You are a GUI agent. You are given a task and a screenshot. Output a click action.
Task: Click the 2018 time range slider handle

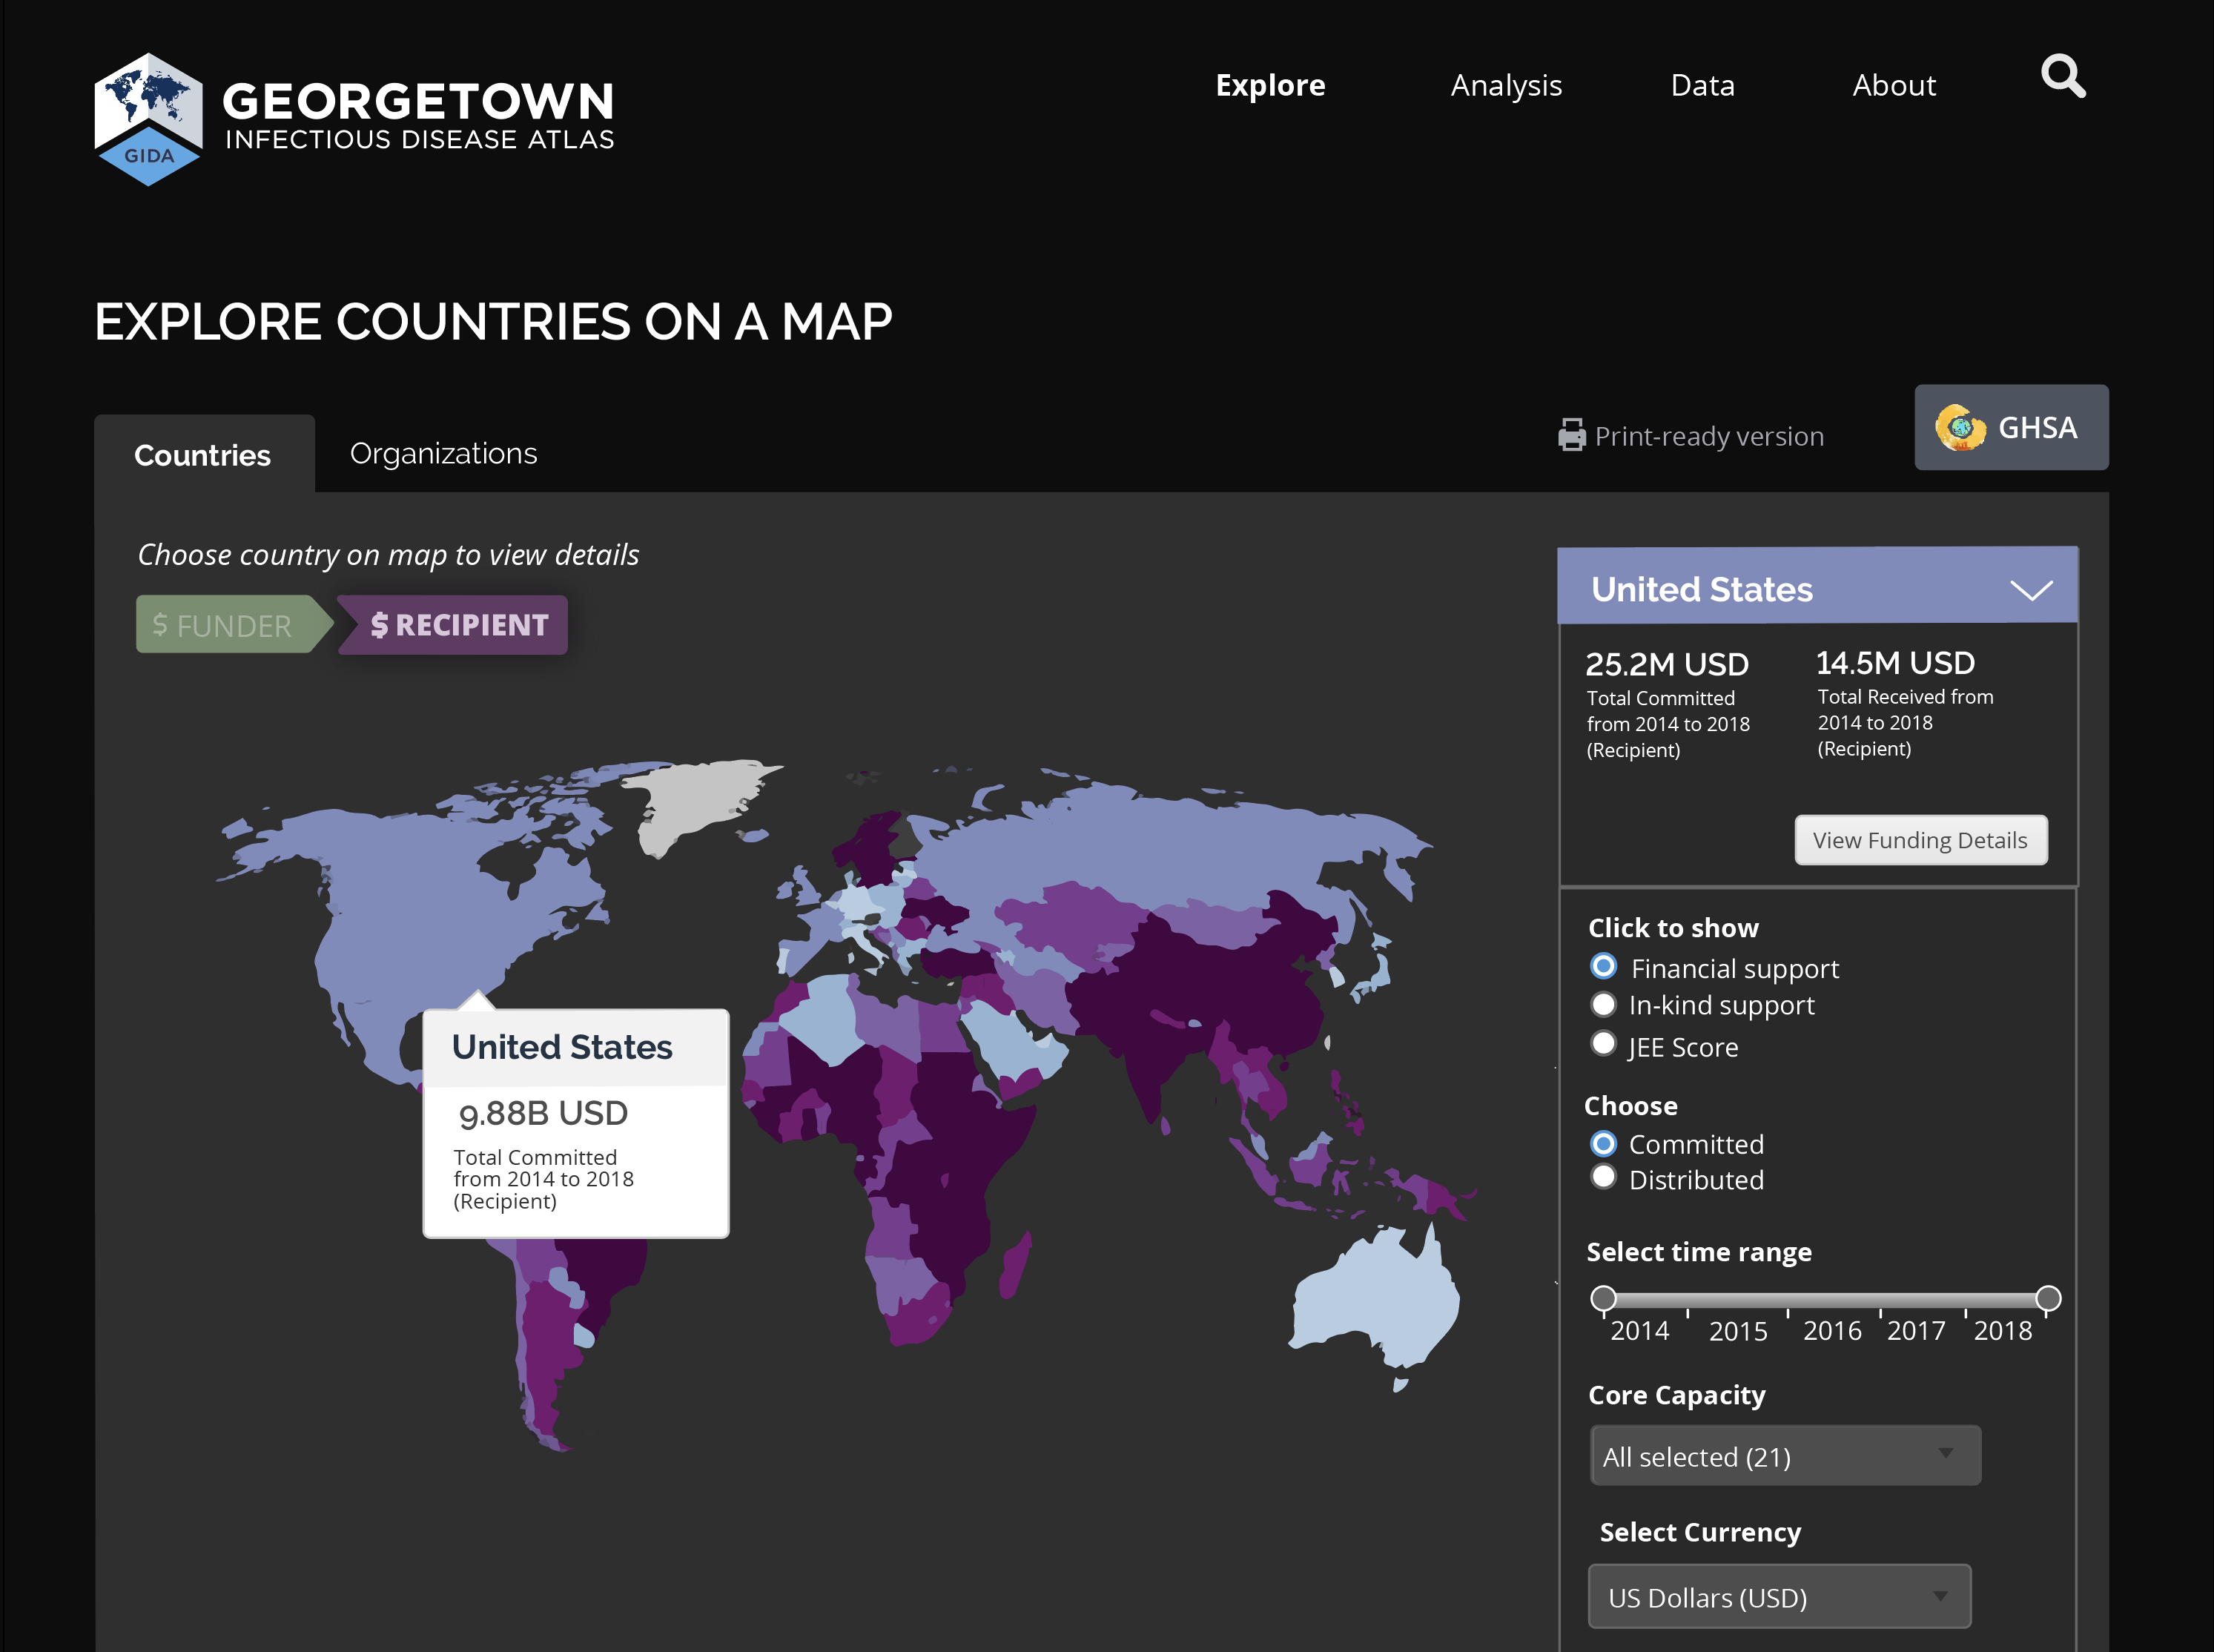2048,1298
